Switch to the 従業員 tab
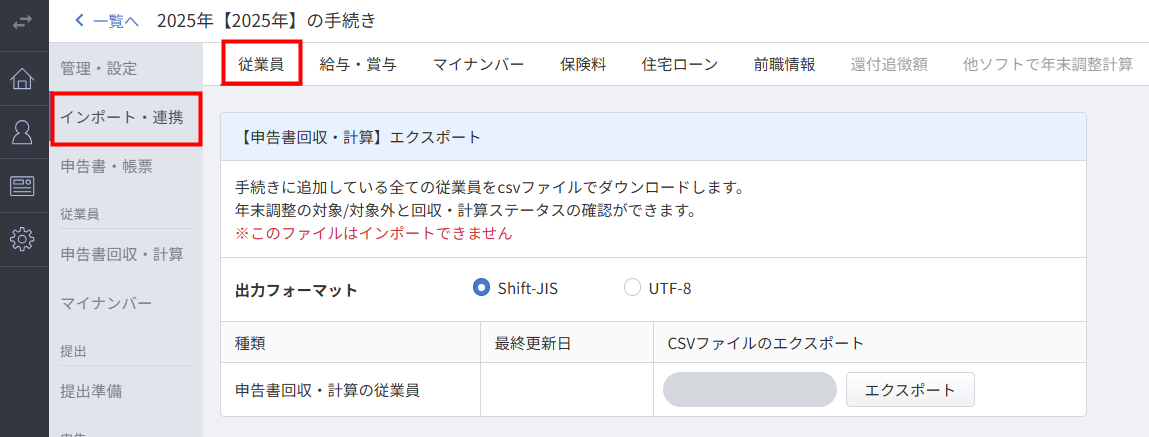Viewport: 1149px width, 437px height. click(x=261, y=64)
